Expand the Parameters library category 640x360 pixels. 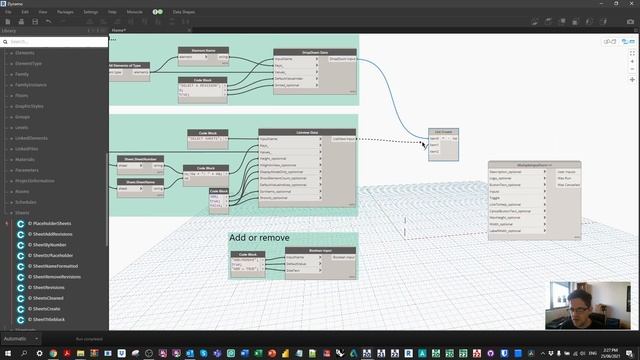click(11, 170)
